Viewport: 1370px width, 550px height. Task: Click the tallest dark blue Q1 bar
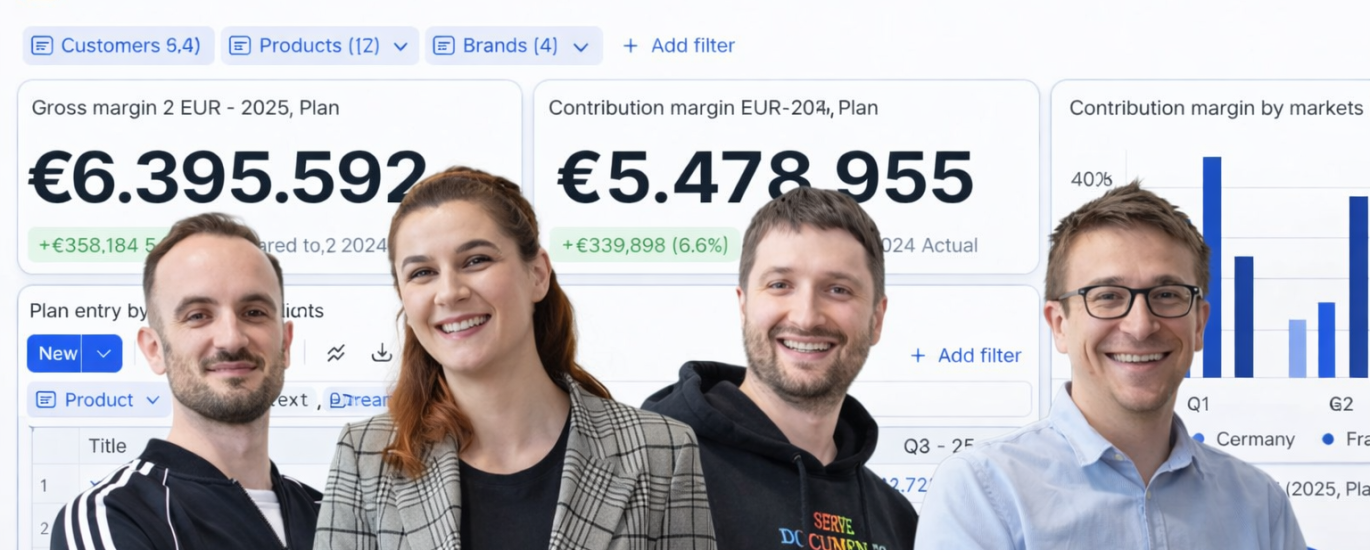pyautogui.click(x=1211, y=267)
